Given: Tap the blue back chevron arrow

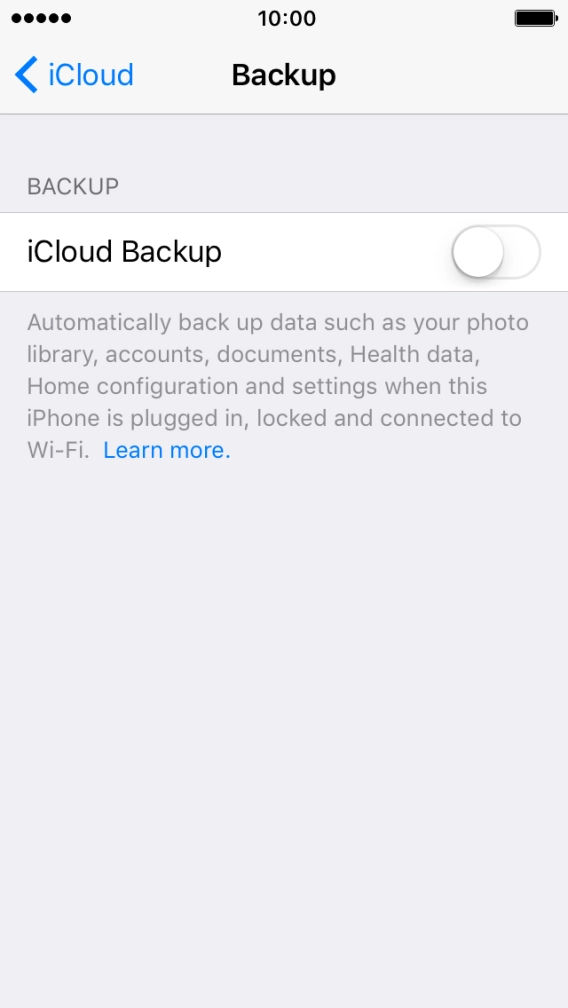Looking at the screenshot, I should [x=26, y=75].
